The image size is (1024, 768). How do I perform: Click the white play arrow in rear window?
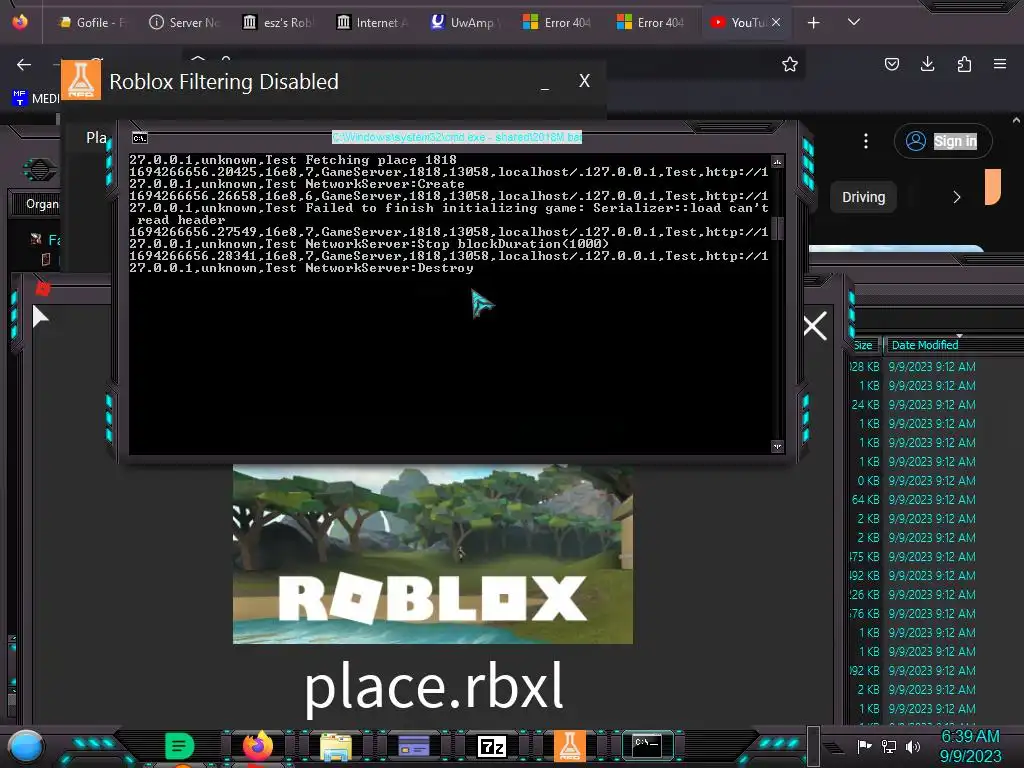40,317
